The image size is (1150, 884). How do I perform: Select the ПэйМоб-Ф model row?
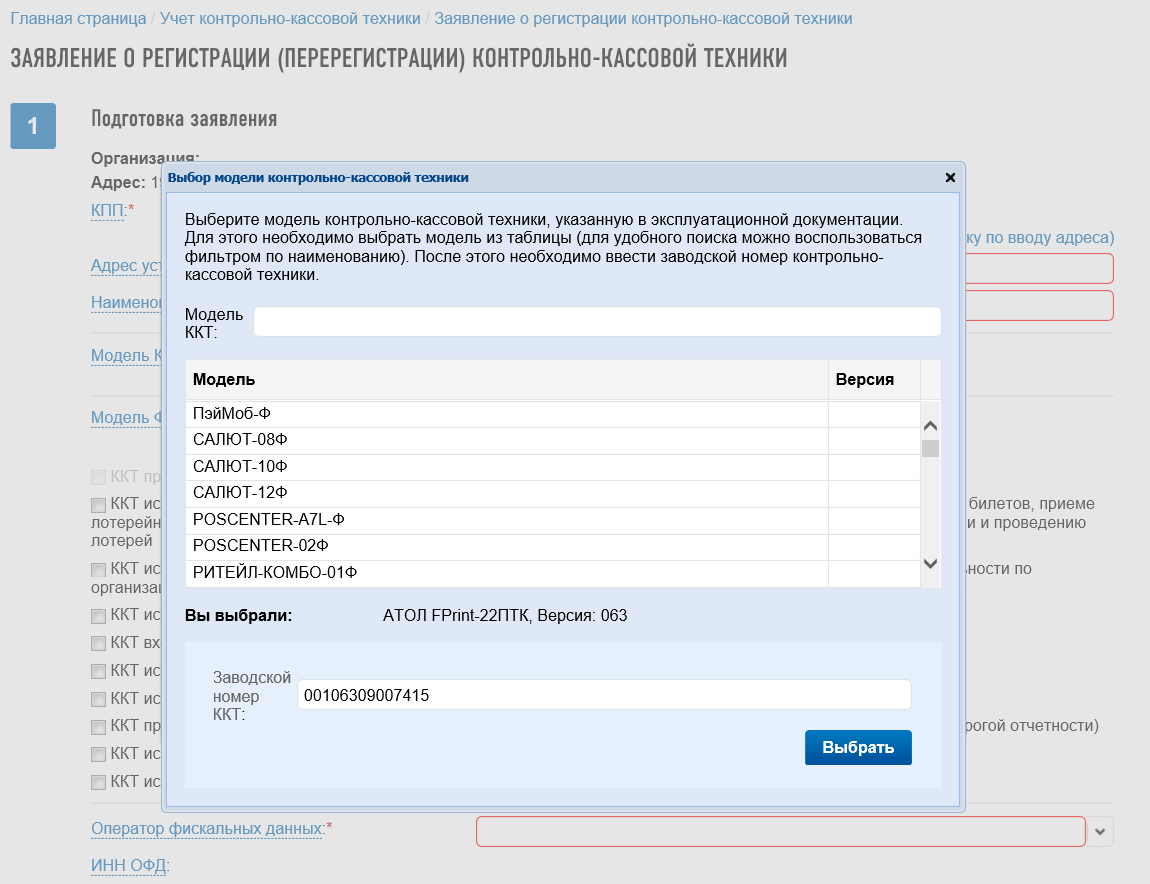coord(553,414)
